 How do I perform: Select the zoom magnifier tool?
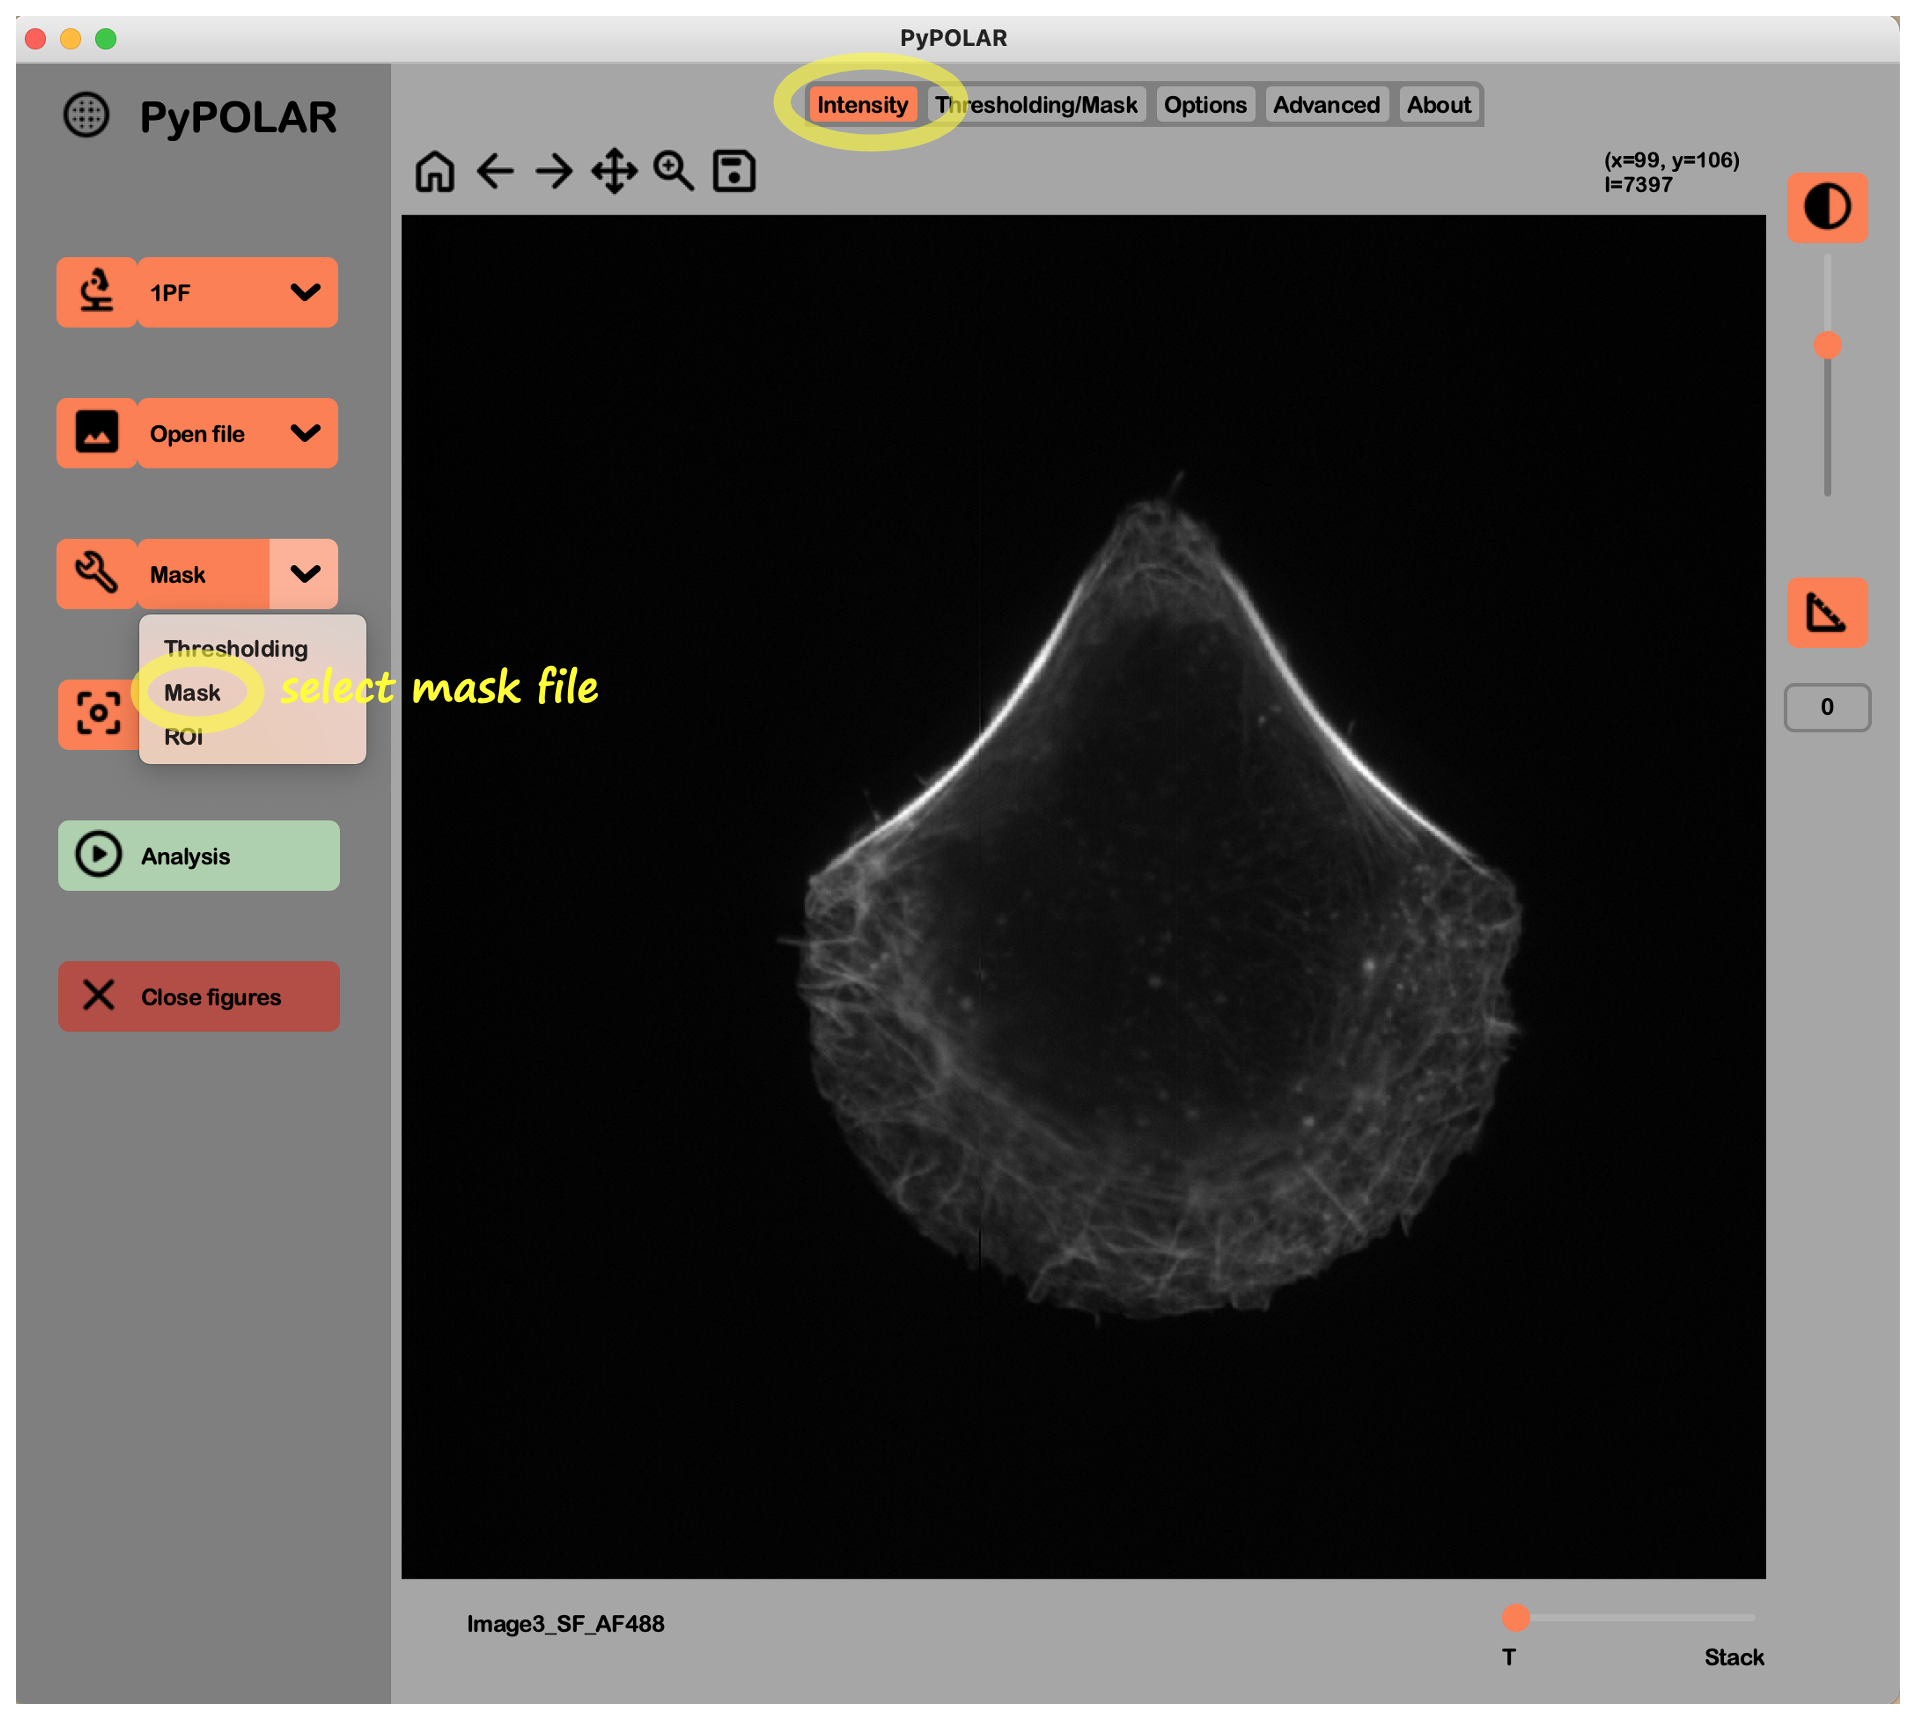pos(674,171)
